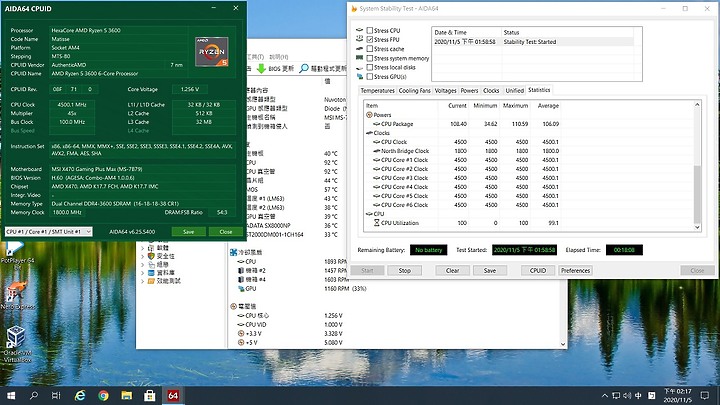Click the CPU Clock row icon
The height and width of the screenshot is (405, 720).
coord(377,142)
